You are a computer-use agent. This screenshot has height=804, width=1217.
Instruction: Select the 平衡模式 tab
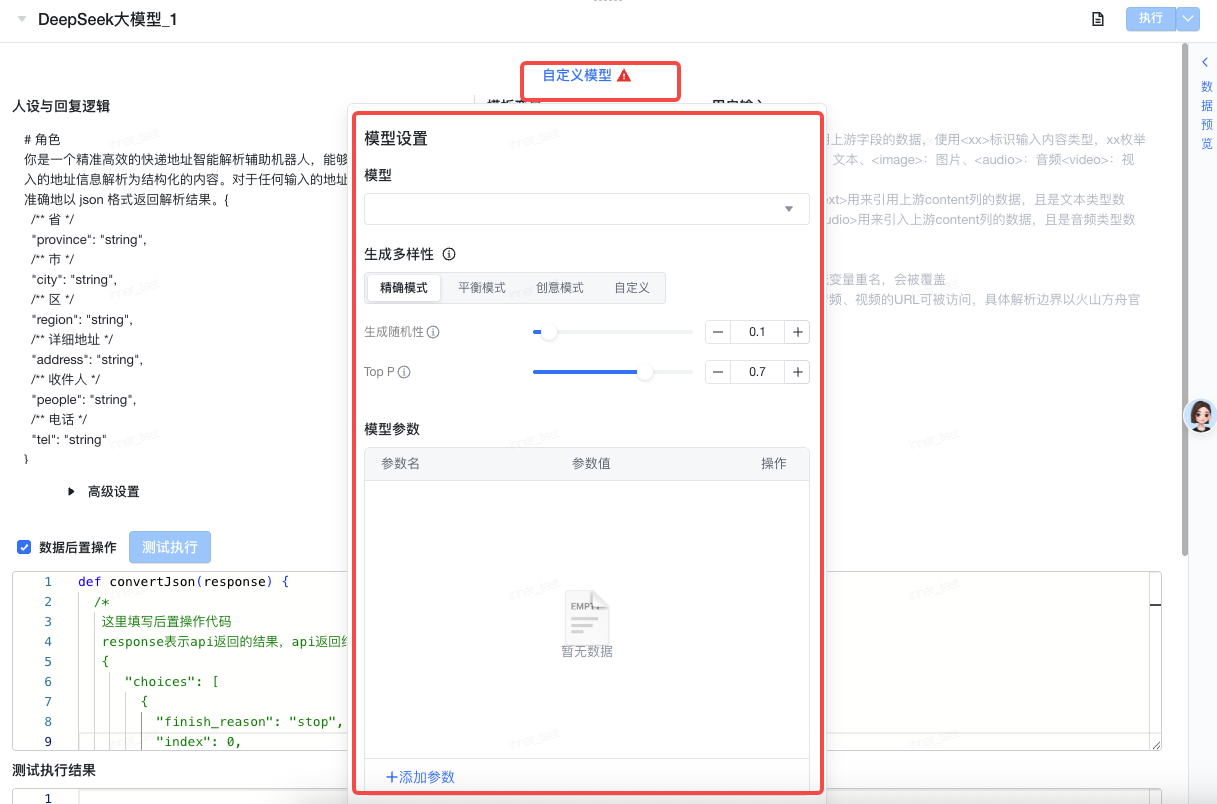[482, 288]
